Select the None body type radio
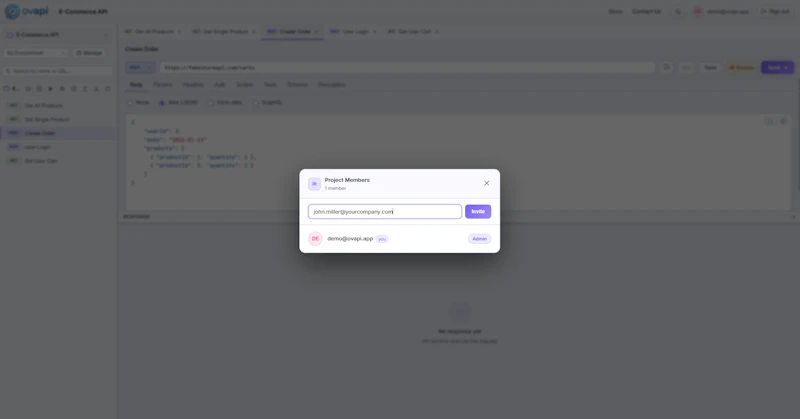Image resolution: width=800 pixels, height=419 pixels. (130, 103)
